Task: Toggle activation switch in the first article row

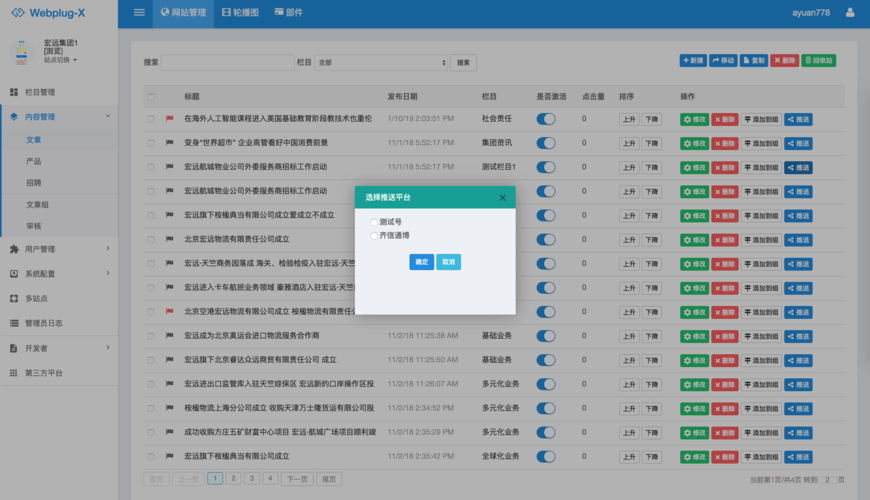Action: [546, 119]
